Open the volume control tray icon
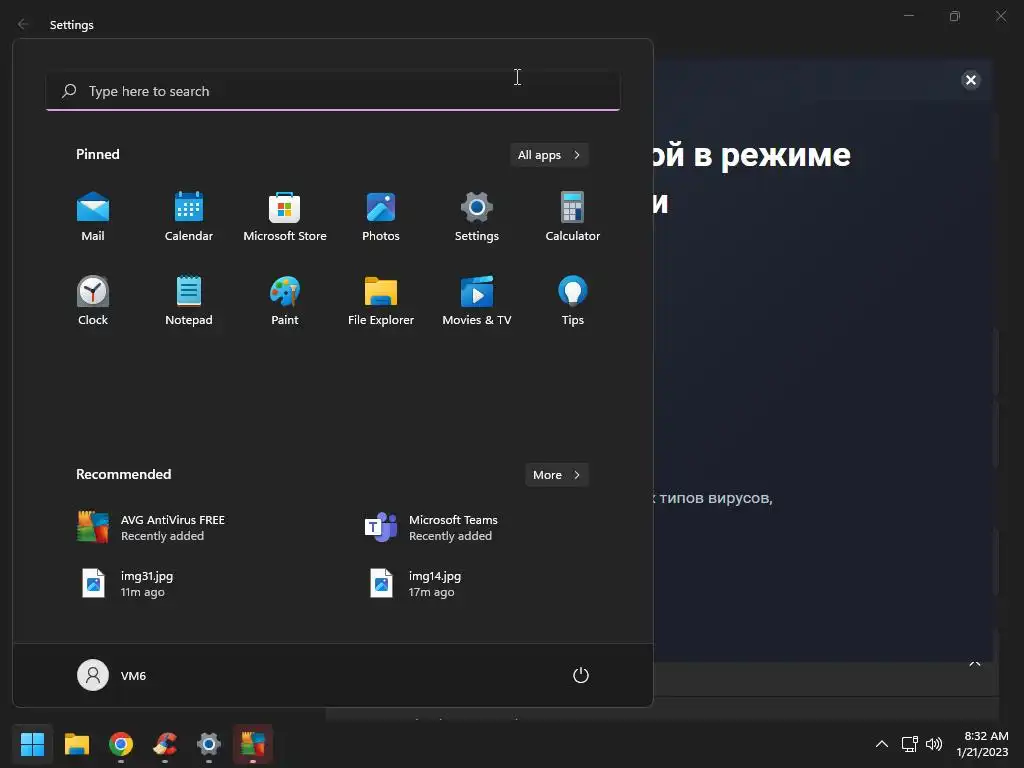Screen dimensions: 1024x768 pyautogui.click(x=934, y=744)
